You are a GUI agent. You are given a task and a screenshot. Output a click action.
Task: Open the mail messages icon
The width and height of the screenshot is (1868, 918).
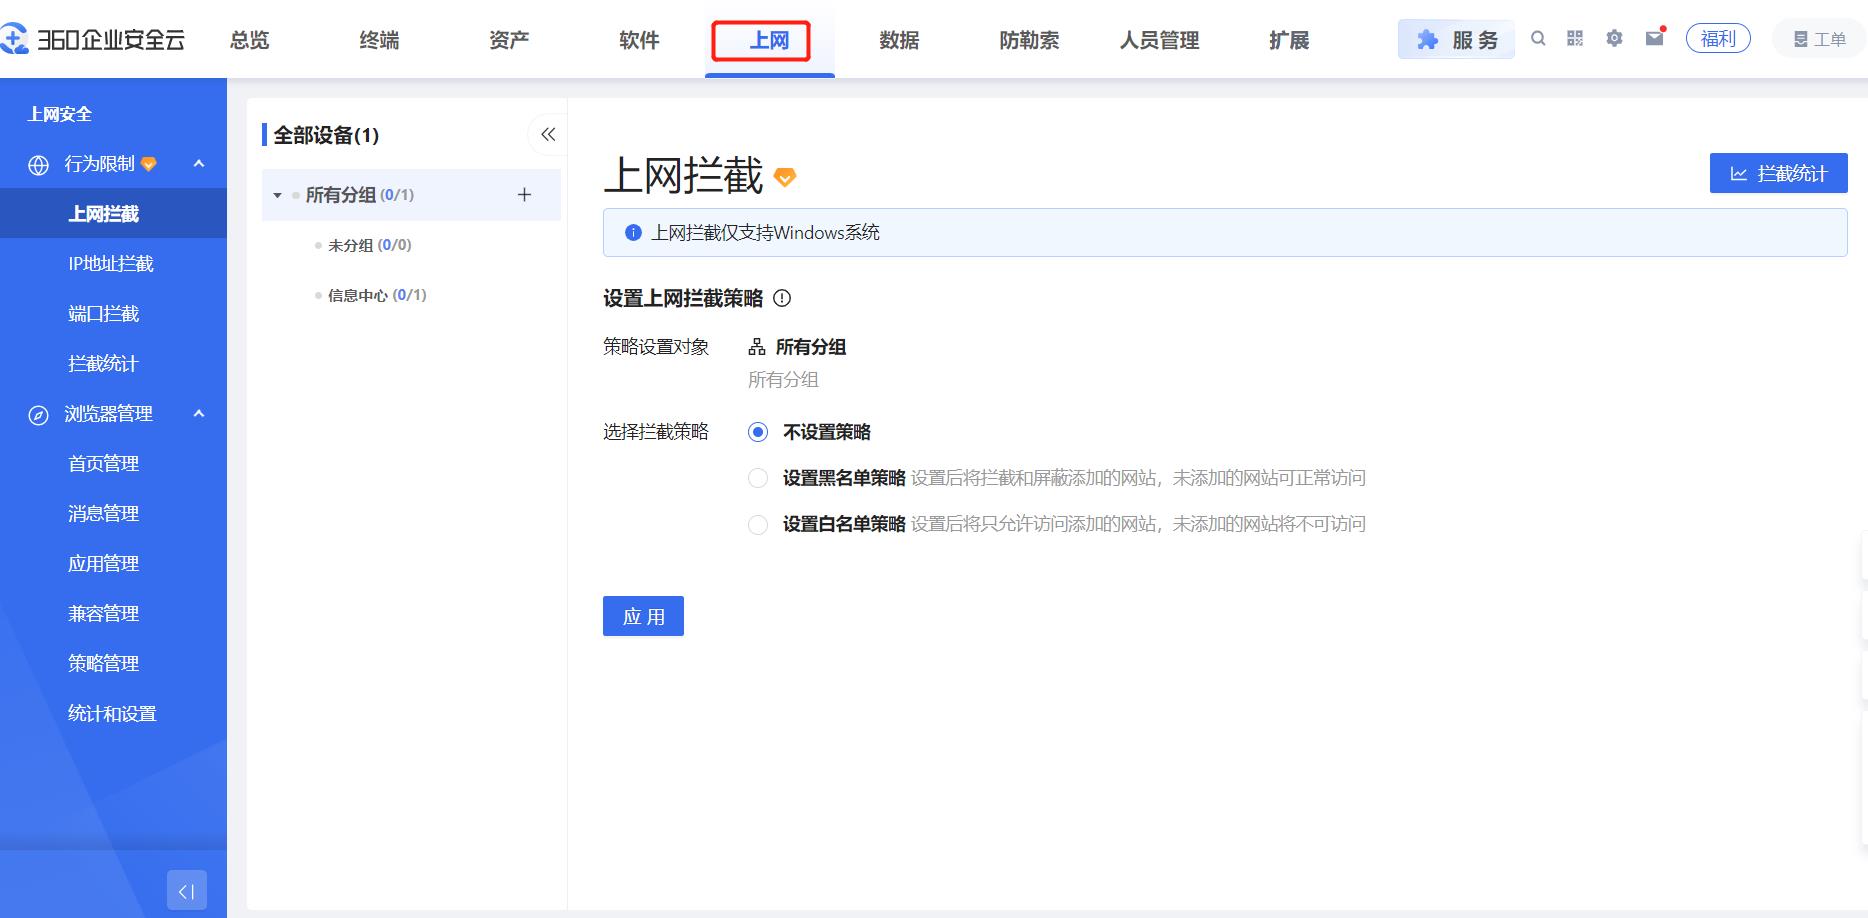point(1655,38)
